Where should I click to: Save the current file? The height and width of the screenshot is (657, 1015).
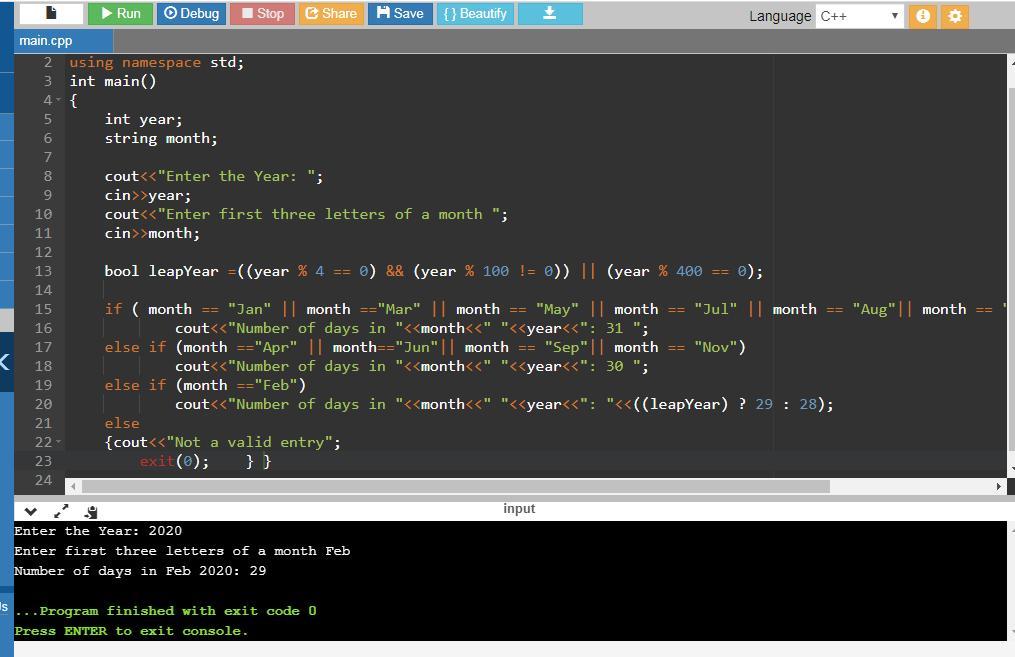(400, 14)
